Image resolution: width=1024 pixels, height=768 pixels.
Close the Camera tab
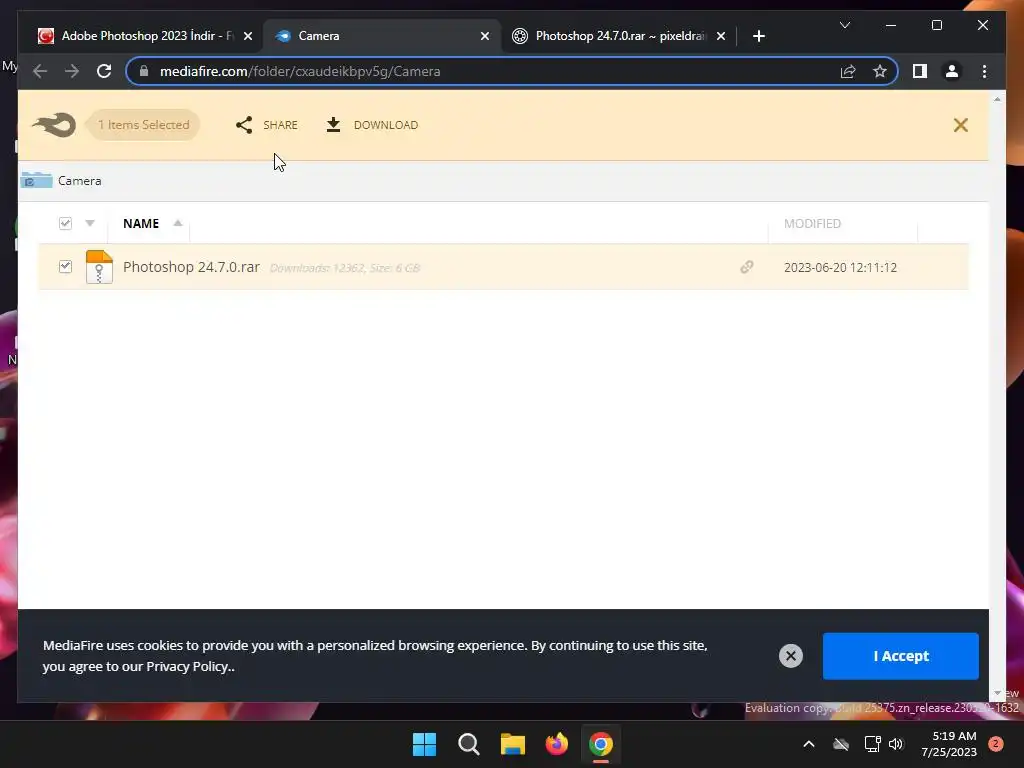(485, 37)
